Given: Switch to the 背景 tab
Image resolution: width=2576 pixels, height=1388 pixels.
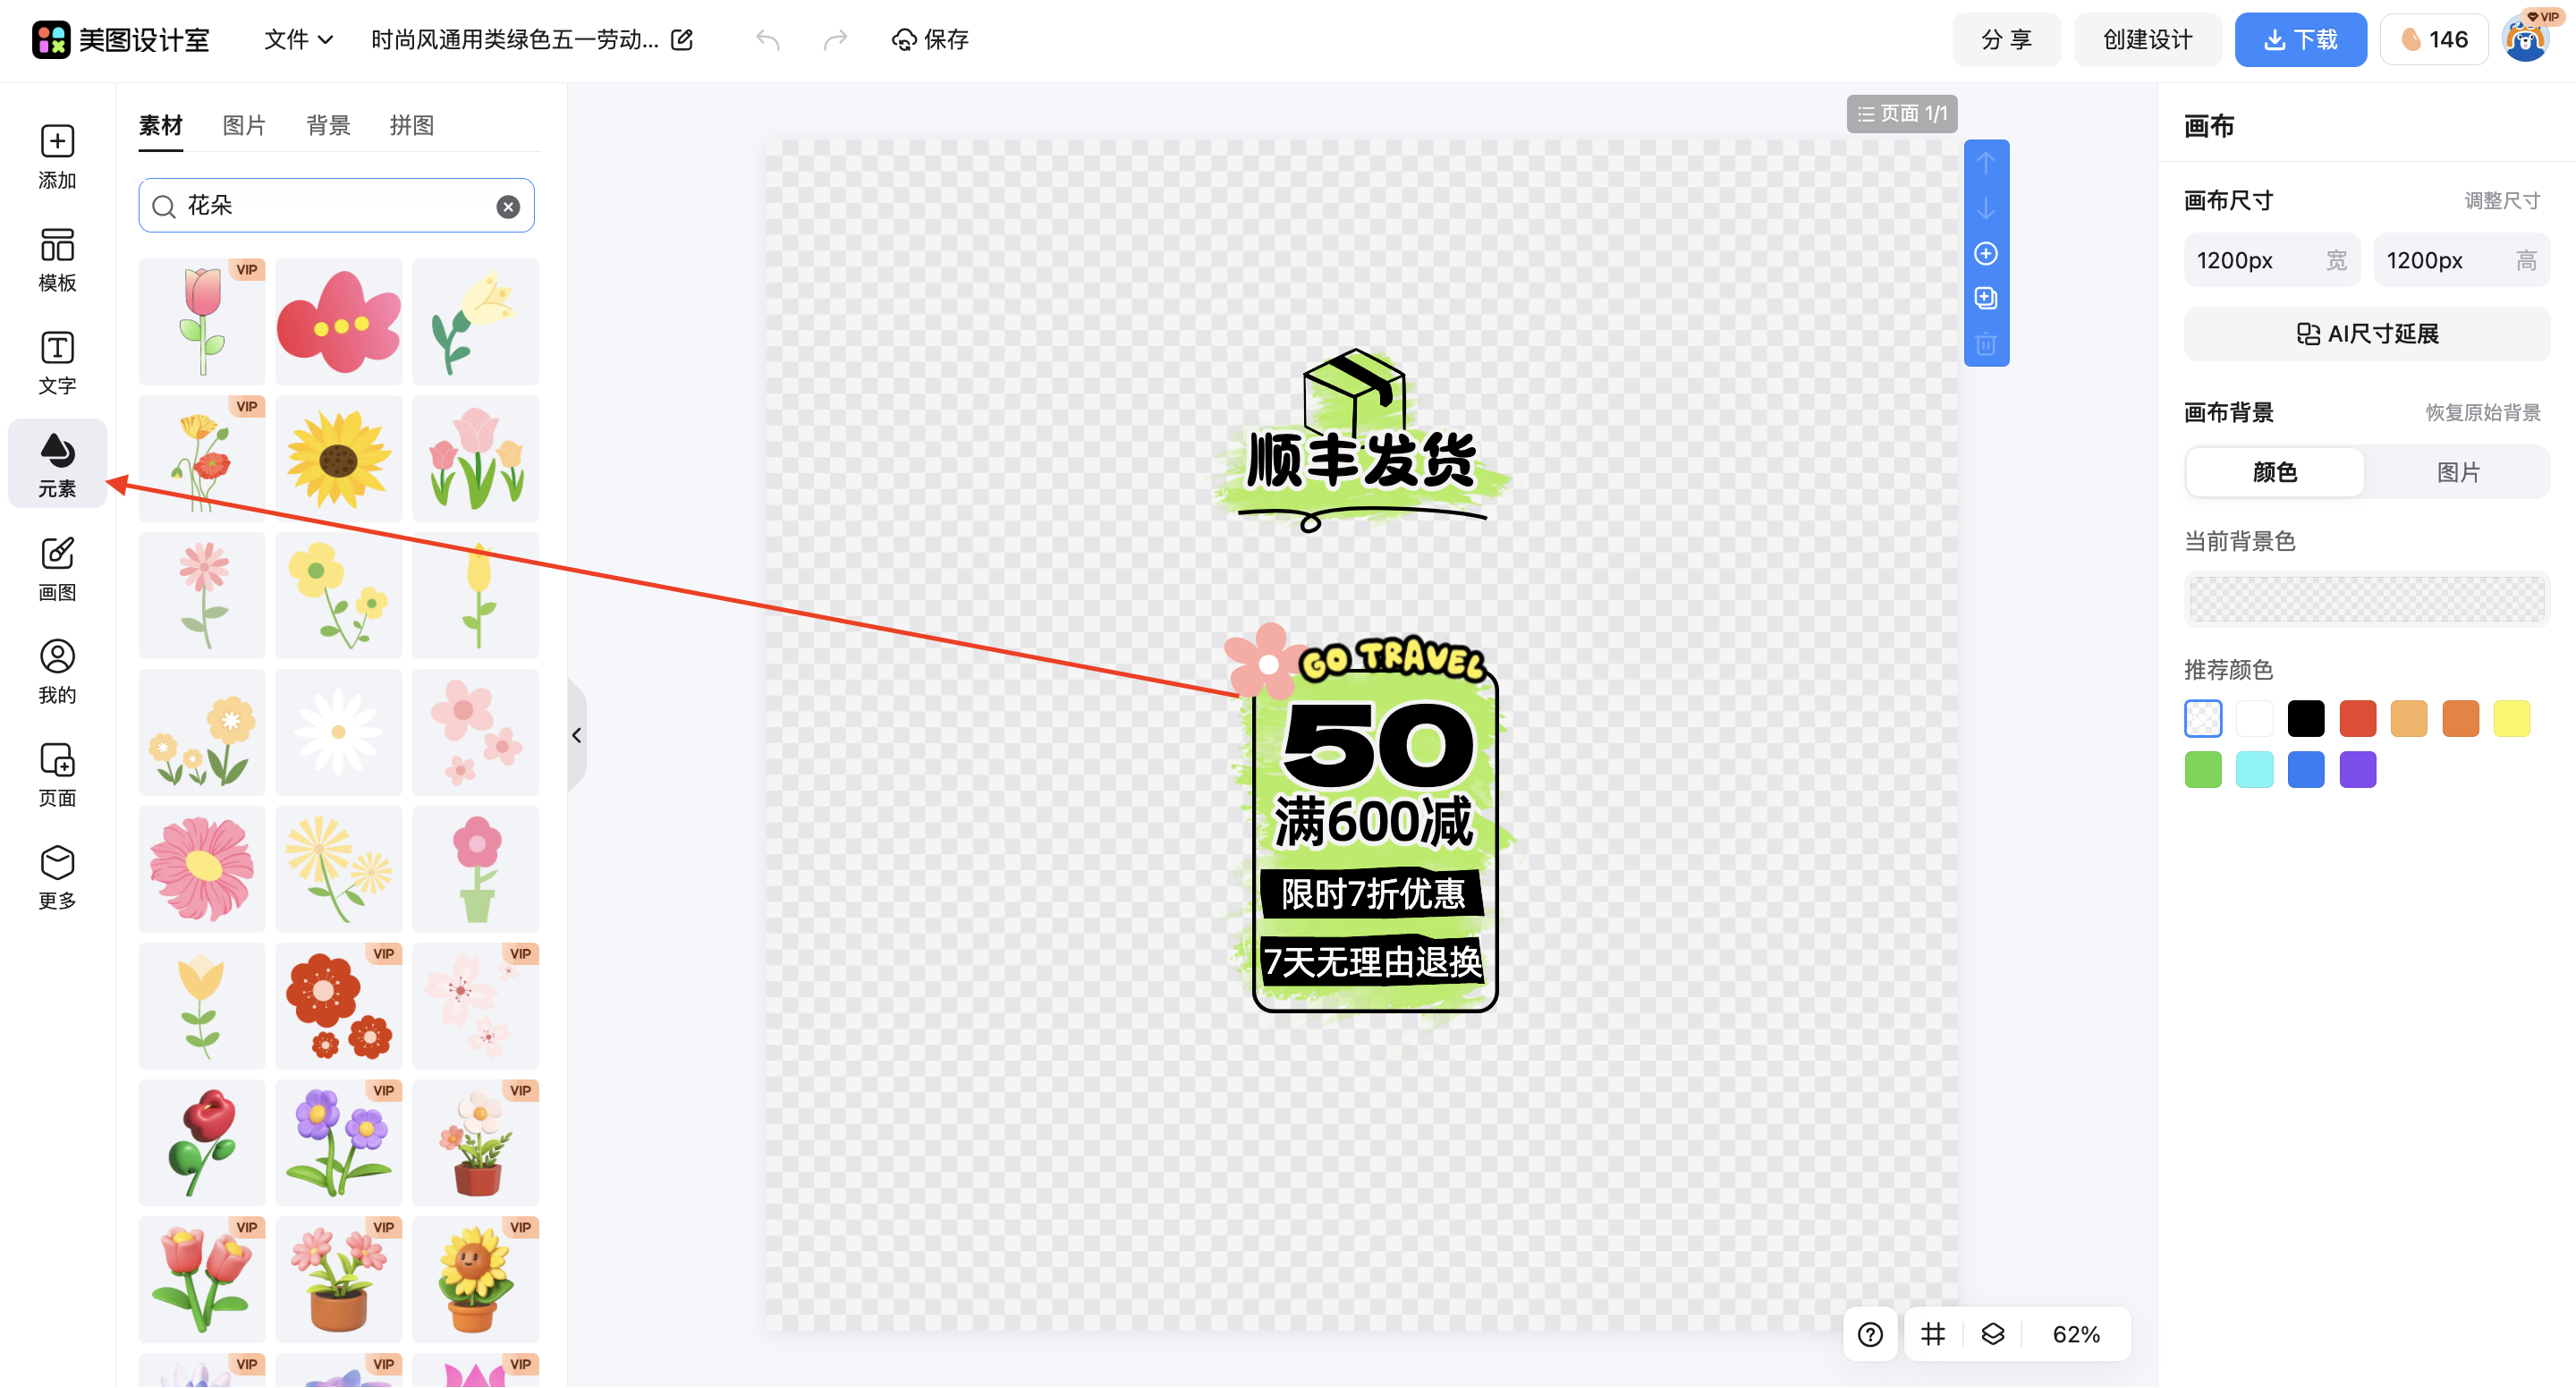Looking at the screenshot, I should [328, 125].
